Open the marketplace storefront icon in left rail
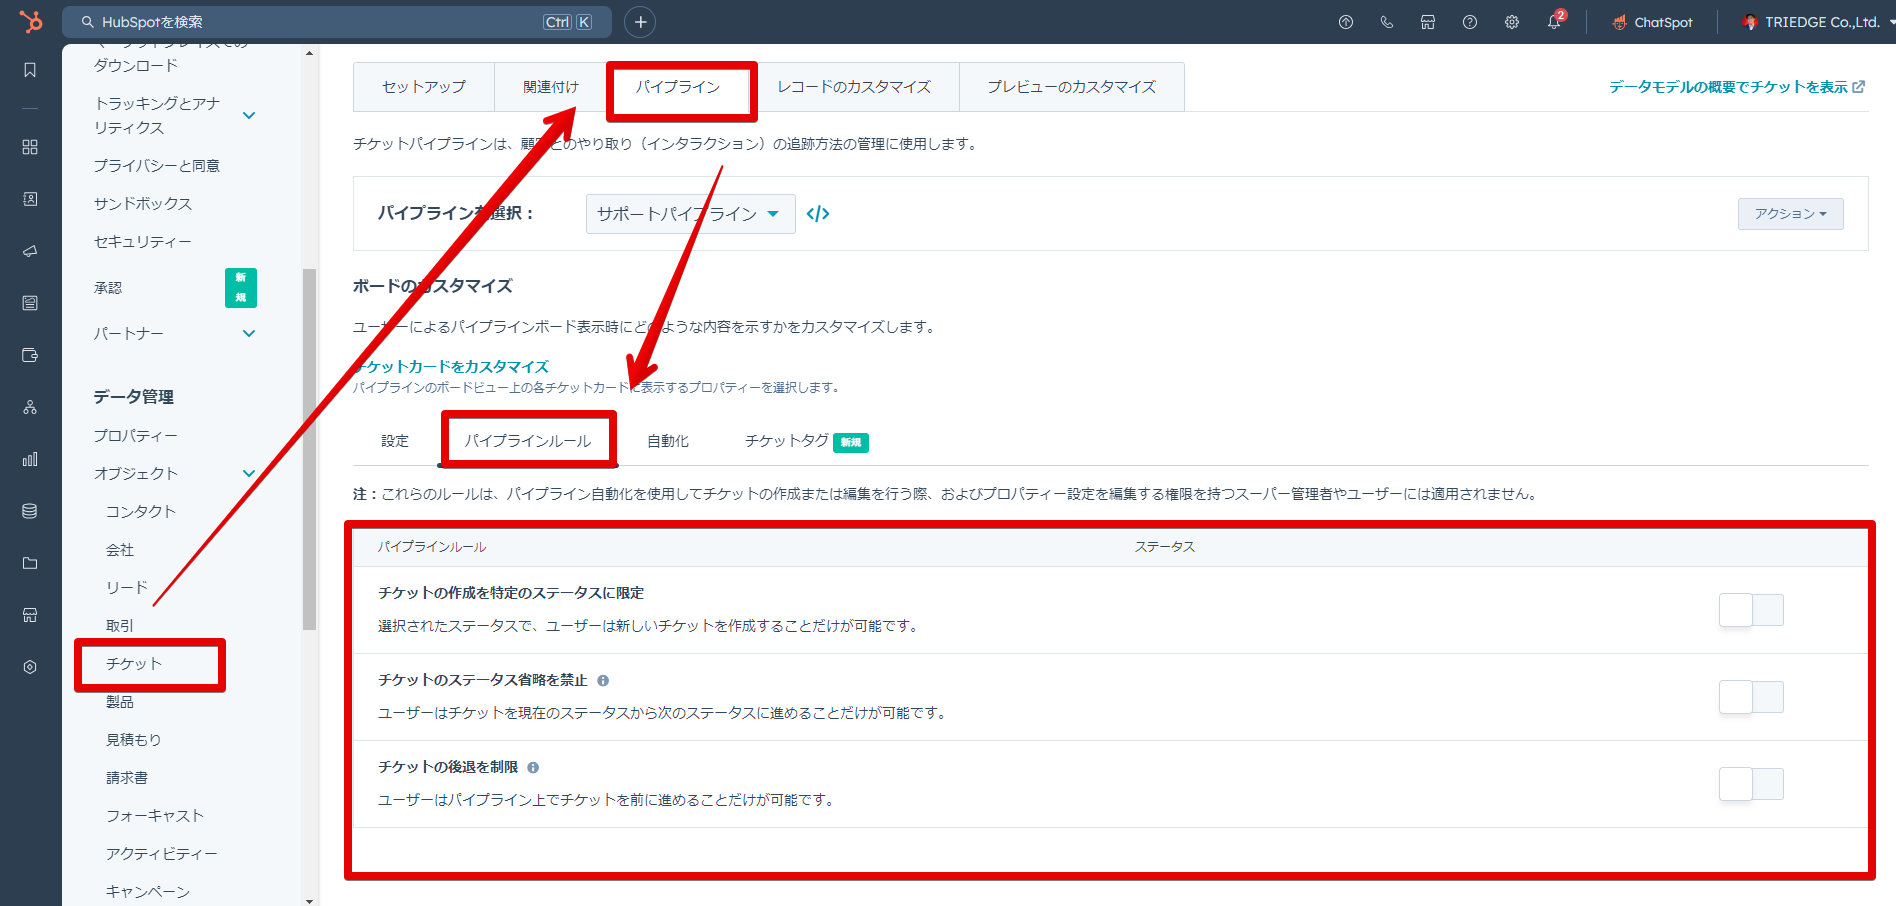The height and width of the screenshot is (906, 1896). tap(30, 615)
